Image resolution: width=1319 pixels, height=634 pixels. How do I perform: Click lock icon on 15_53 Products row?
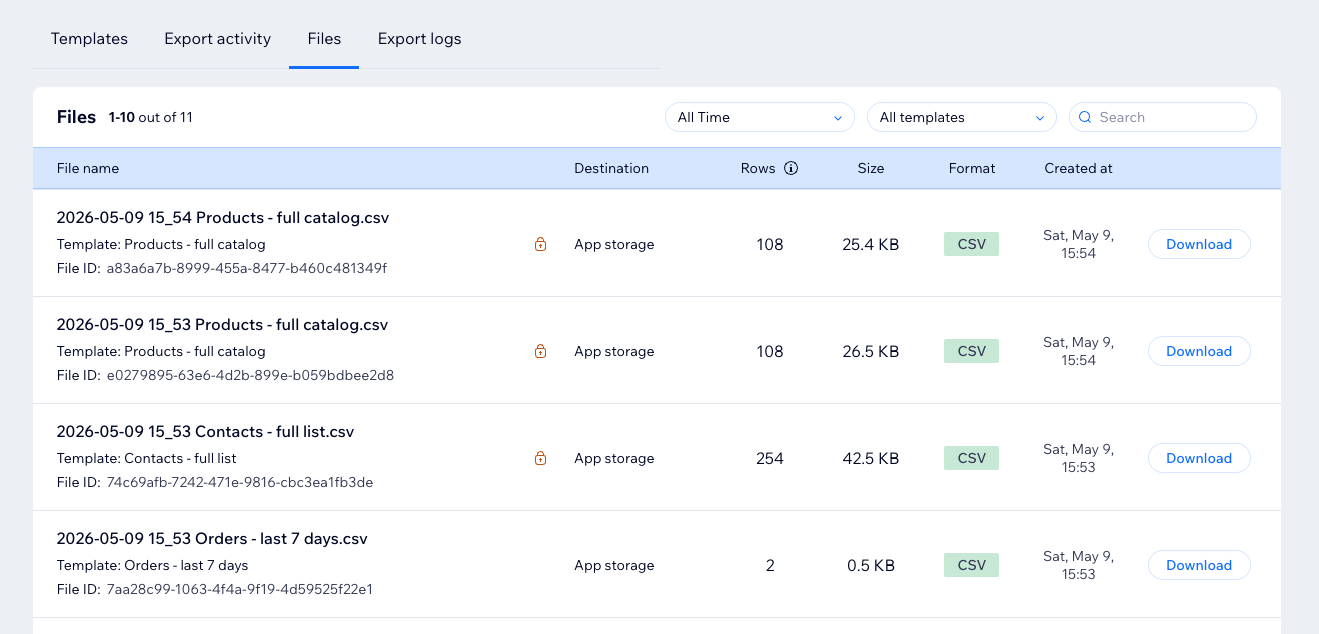coord(540,351)
